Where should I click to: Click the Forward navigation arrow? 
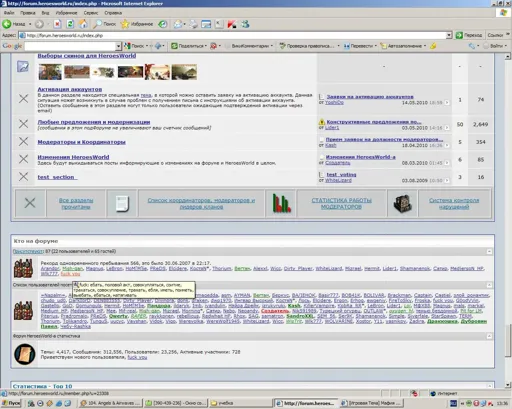[x=39, y=24]
